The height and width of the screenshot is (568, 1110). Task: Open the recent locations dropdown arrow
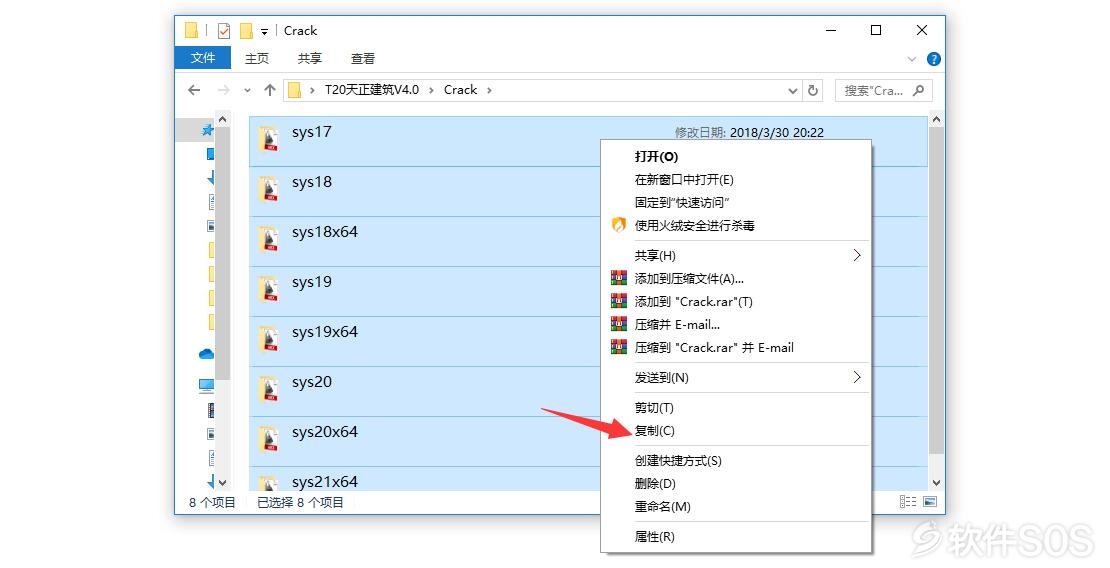click(x=247, y=90)
